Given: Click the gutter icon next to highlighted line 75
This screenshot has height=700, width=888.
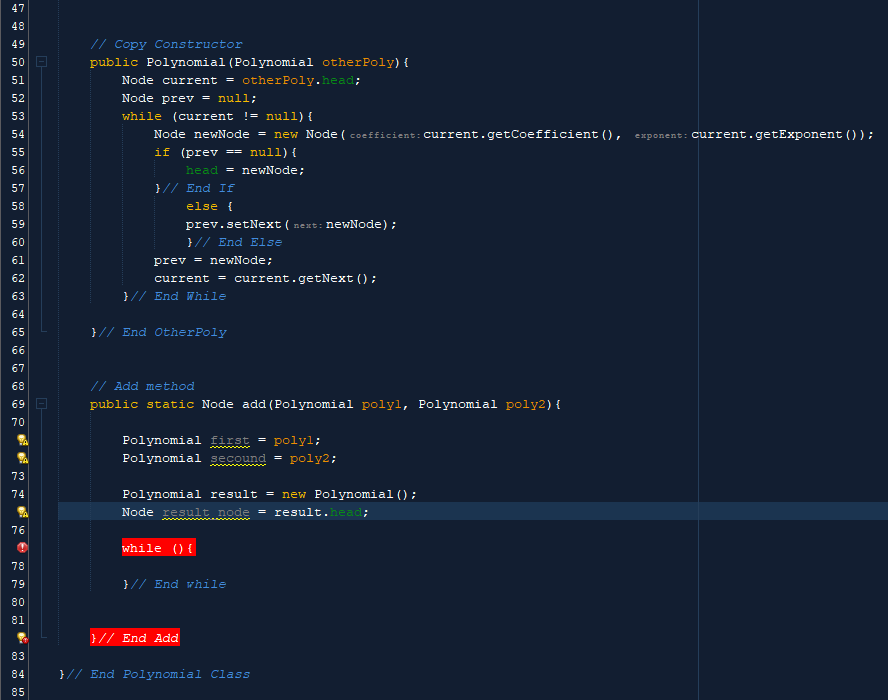Looking at the screenshot, I should (22, 511).
